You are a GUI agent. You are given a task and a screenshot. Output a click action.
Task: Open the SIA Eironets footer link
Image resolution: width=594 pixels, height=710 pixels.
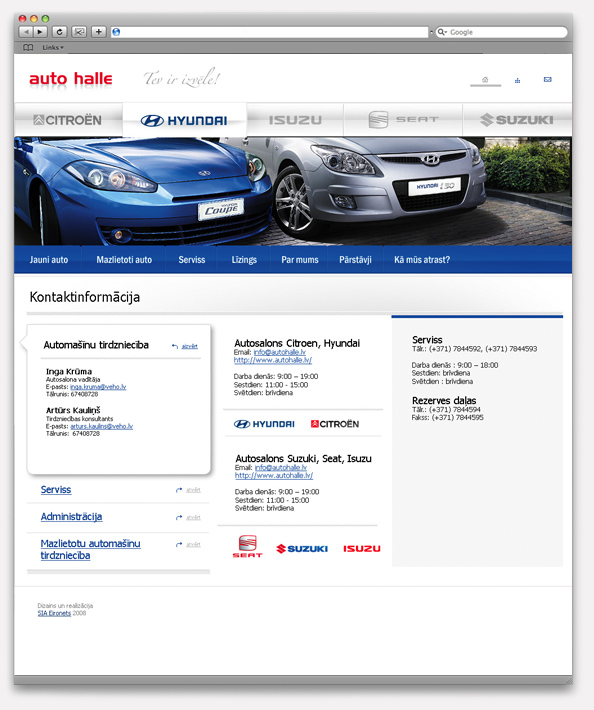pos(54,613)
